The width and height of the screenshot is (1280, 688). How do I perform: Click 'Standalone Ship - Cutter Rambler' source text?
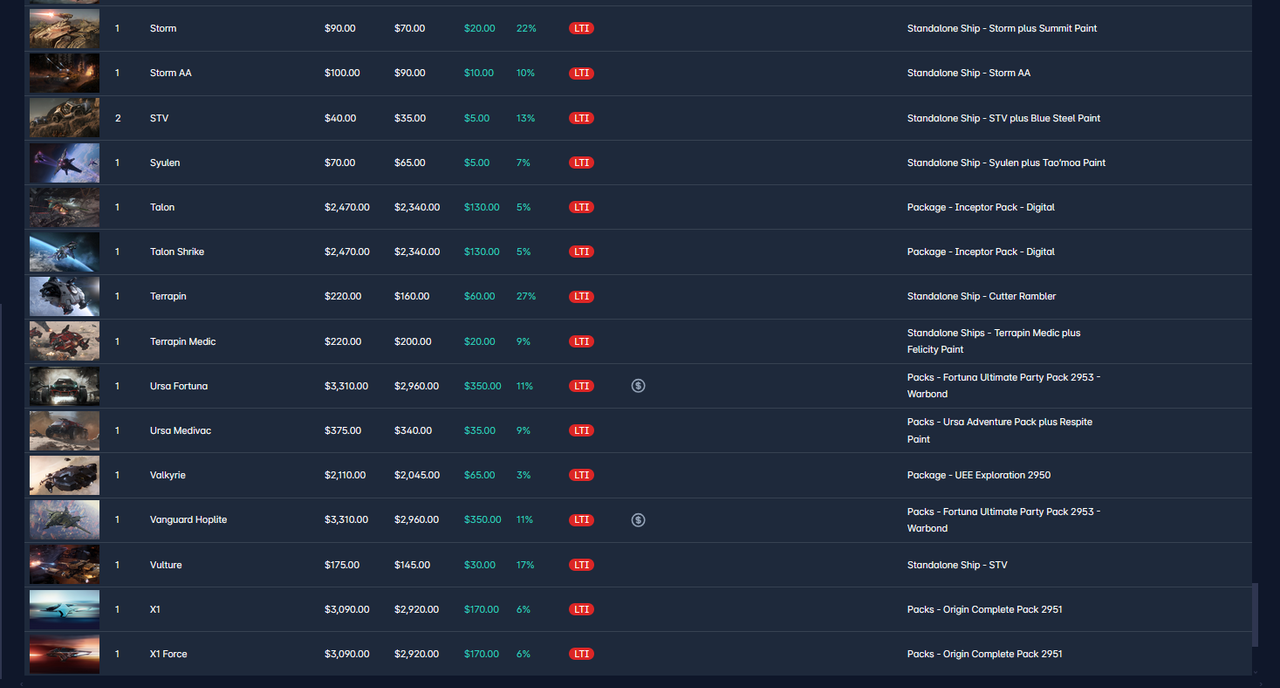click(982, 297)
